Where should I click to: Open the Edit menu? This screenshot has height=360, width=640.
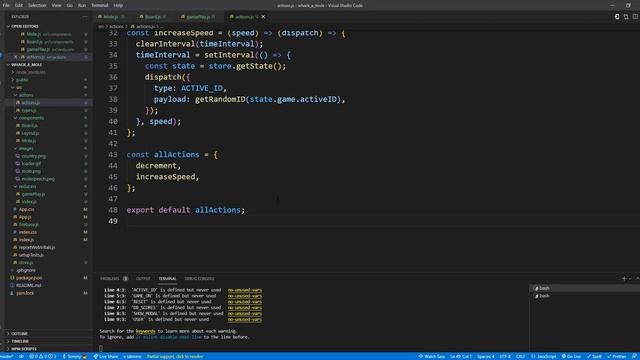coord(19,5)
